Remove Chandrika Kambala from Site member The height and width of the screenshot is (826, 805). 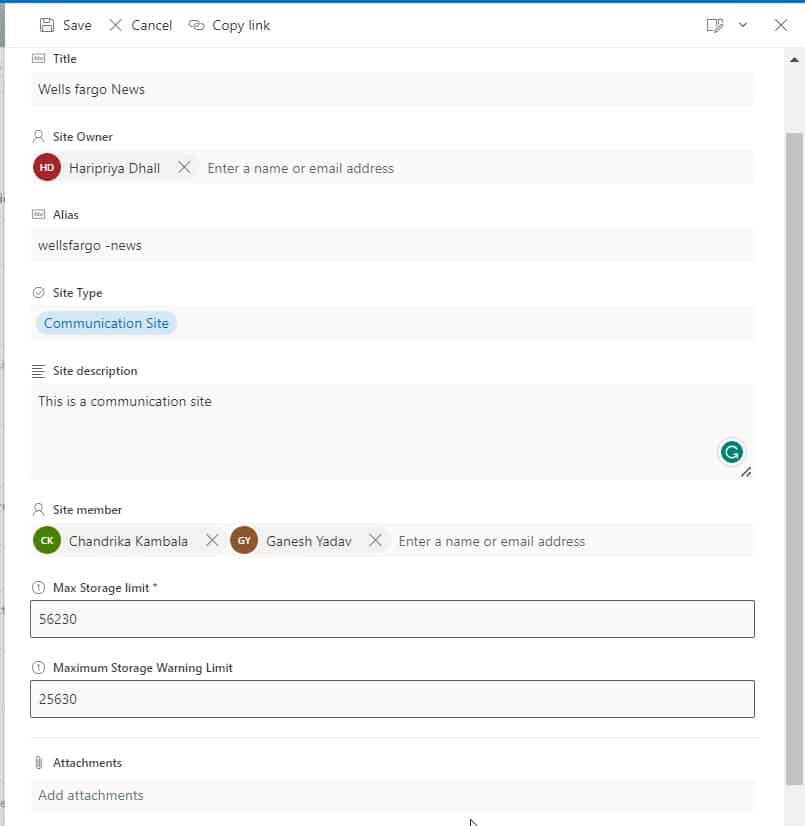pos(212,540)
